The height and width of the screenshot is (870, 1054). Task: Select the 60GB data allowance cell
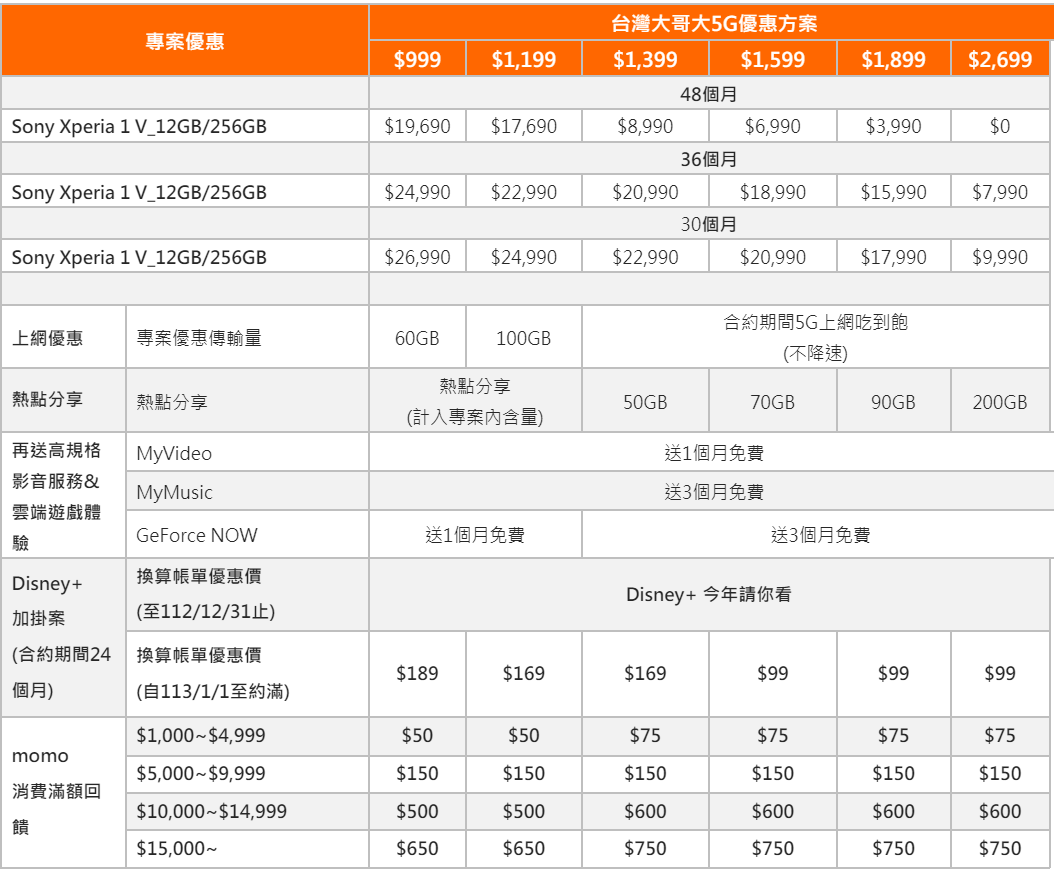tap(417, 338)
